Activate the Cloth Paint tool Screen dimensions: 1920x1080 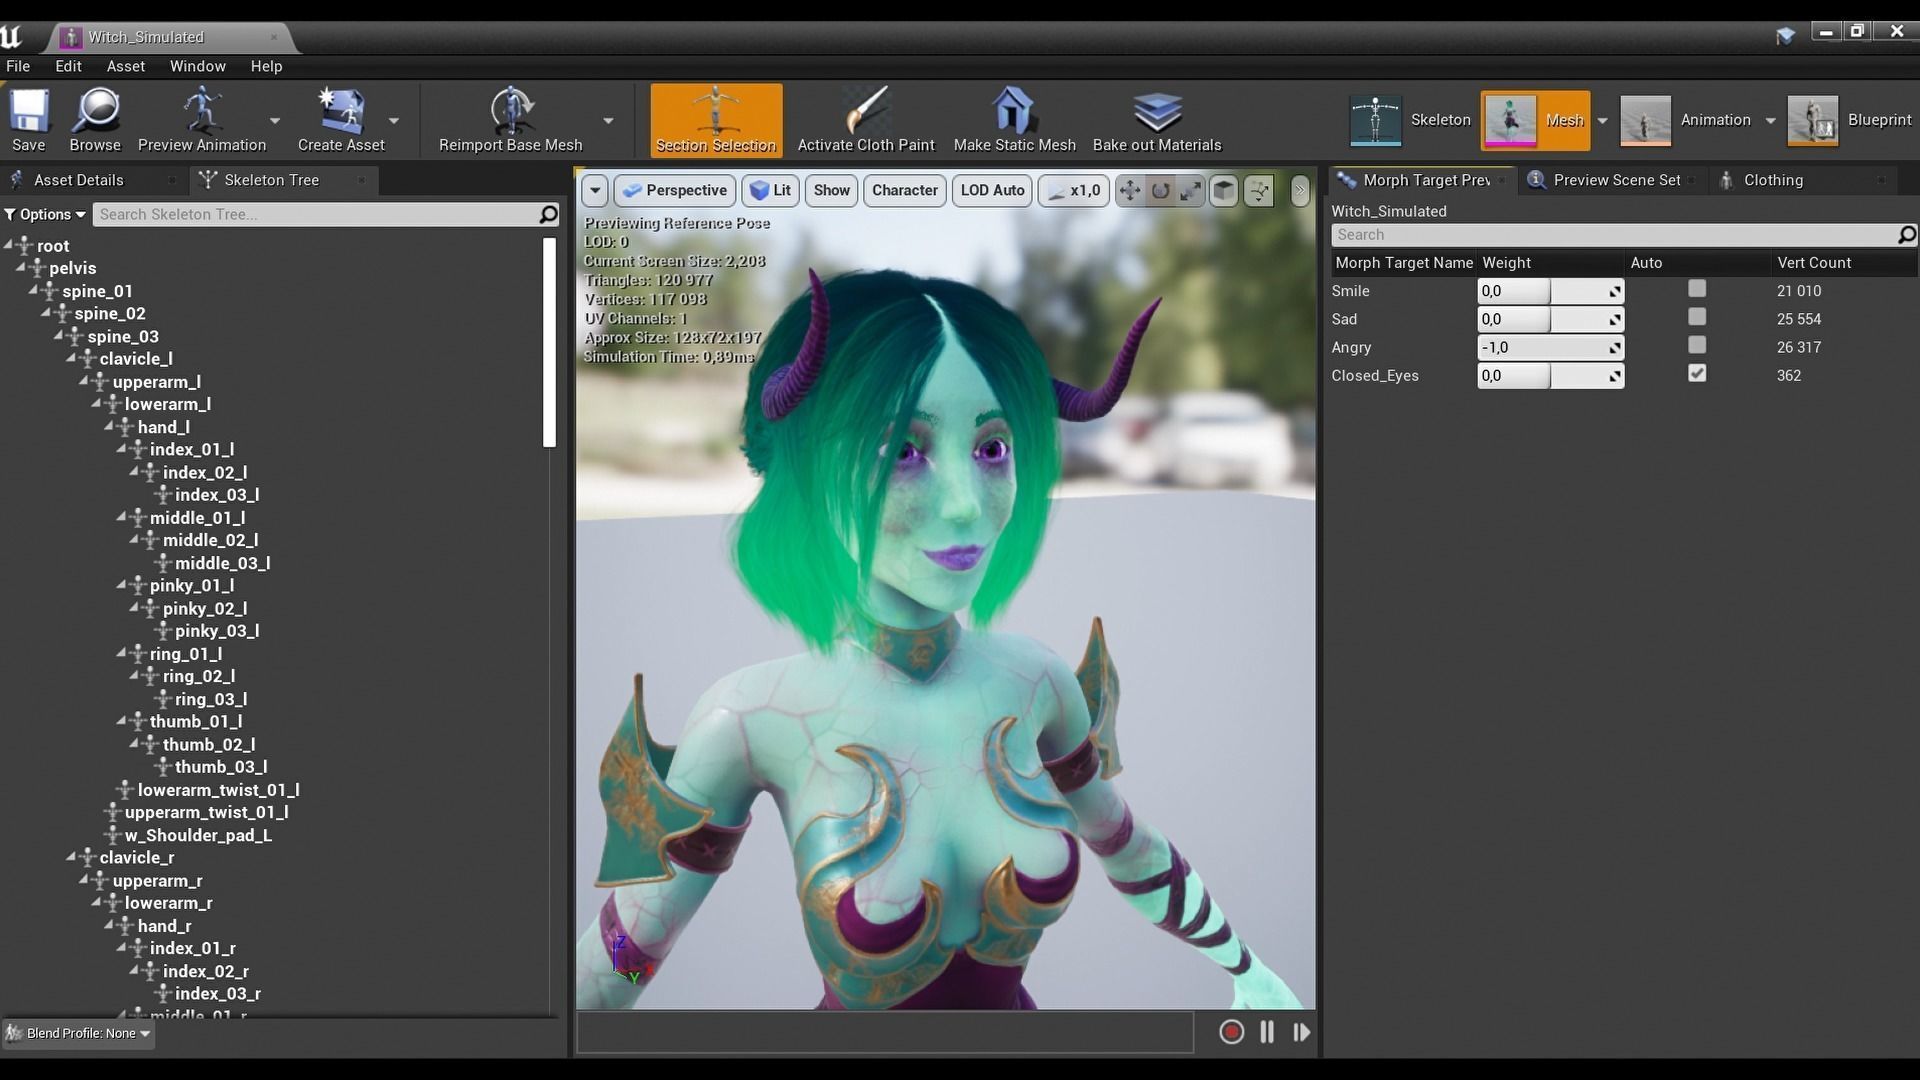tap(865, 112)
